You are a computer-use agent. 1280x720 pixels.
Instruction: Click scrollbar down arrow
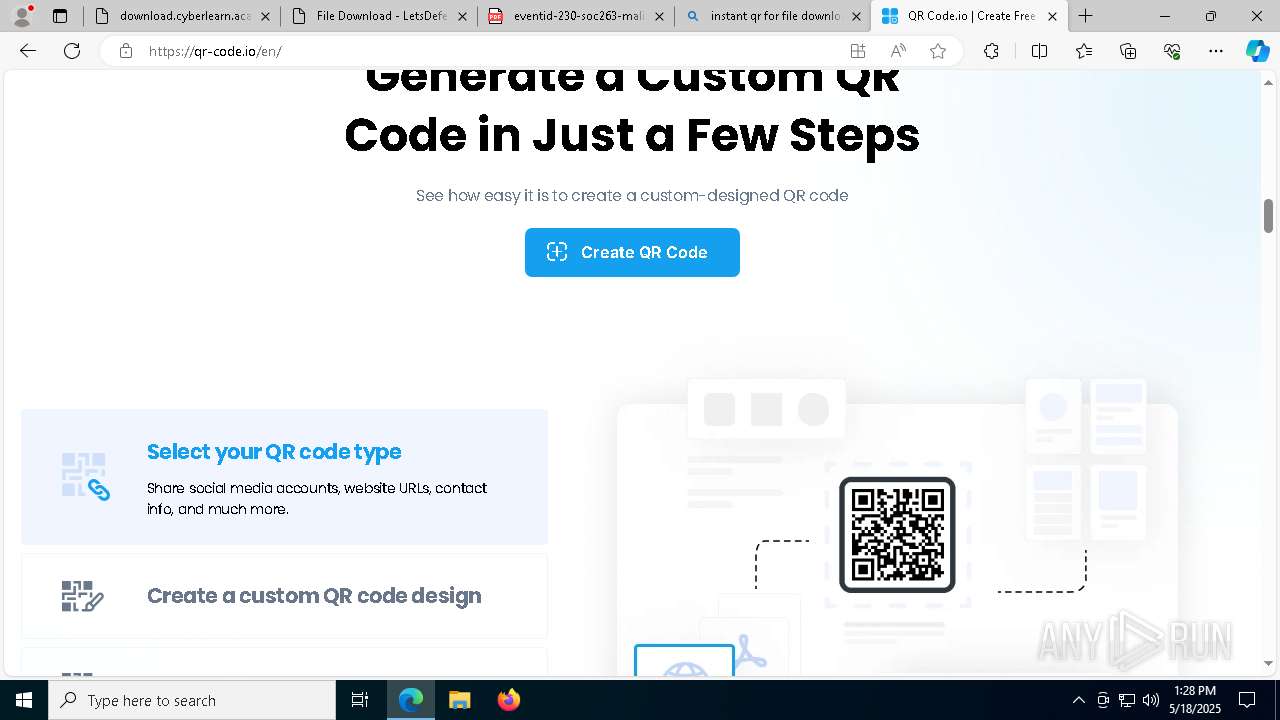pyautogui.click(x=1268, y=663)
